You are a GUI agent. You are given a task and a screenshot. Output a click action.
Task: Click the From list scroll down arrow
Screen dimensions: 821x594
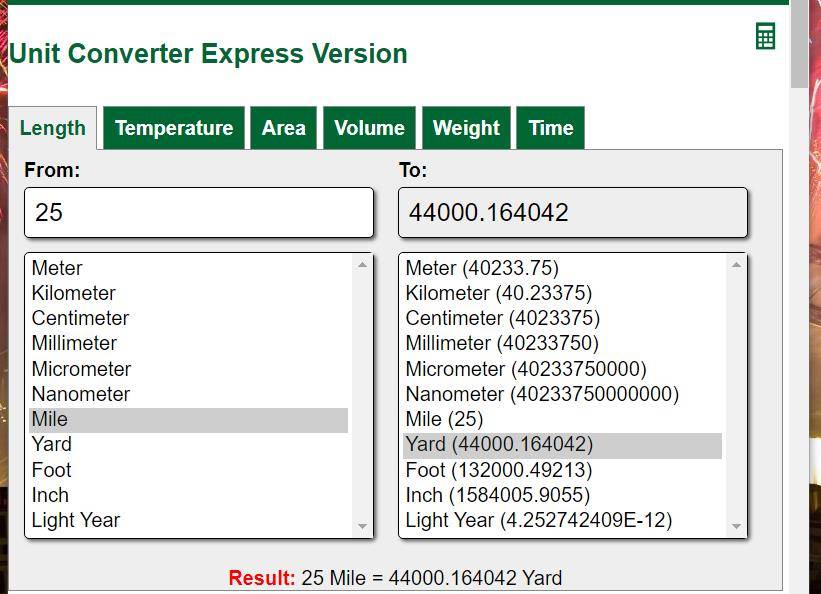coord(362,526)
